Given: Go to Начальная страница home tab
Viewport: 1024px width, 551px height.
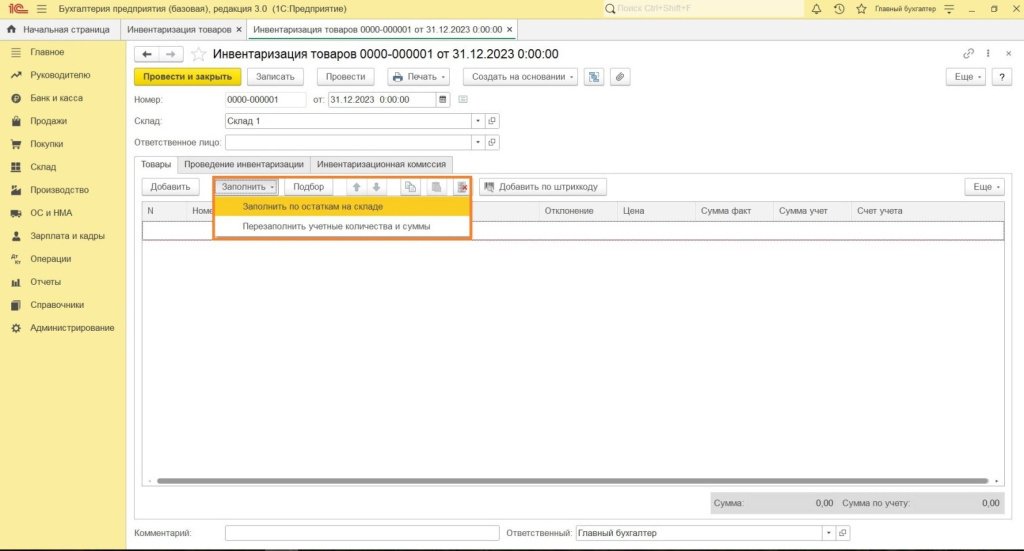Looking at the screenshot, I should 59,29.
